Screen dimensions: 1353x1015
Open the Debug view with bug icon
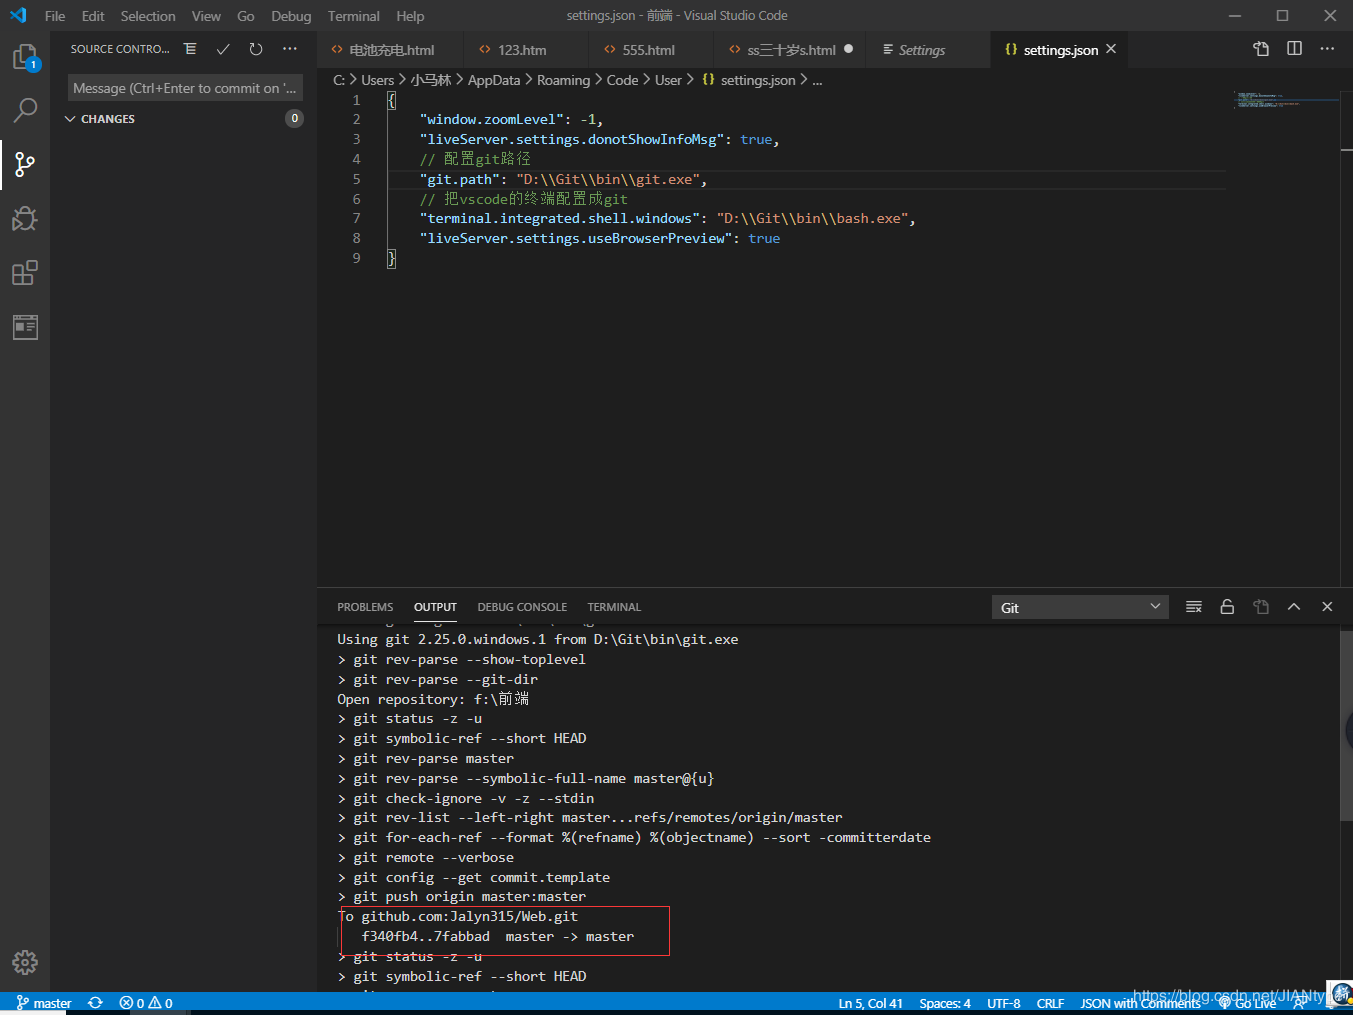tap(24, 219)
